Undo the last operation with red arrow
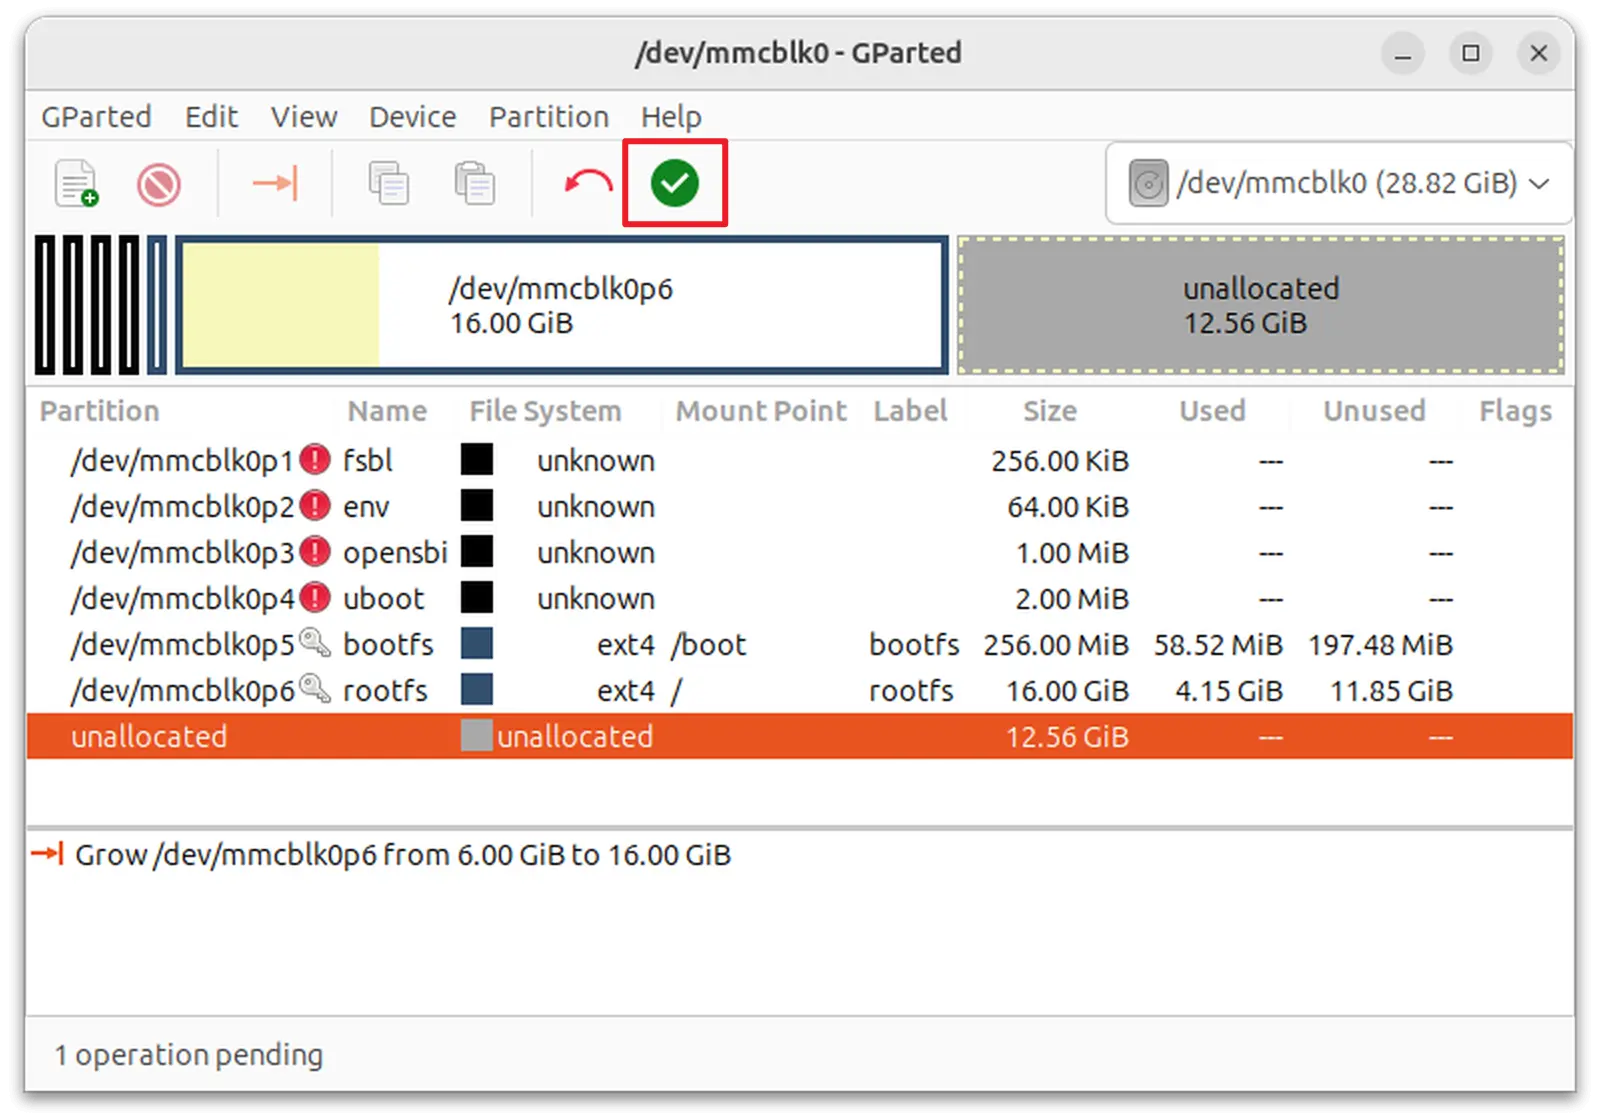The height and width of the screenshot is (1120, 1600). tap(588, 183)
